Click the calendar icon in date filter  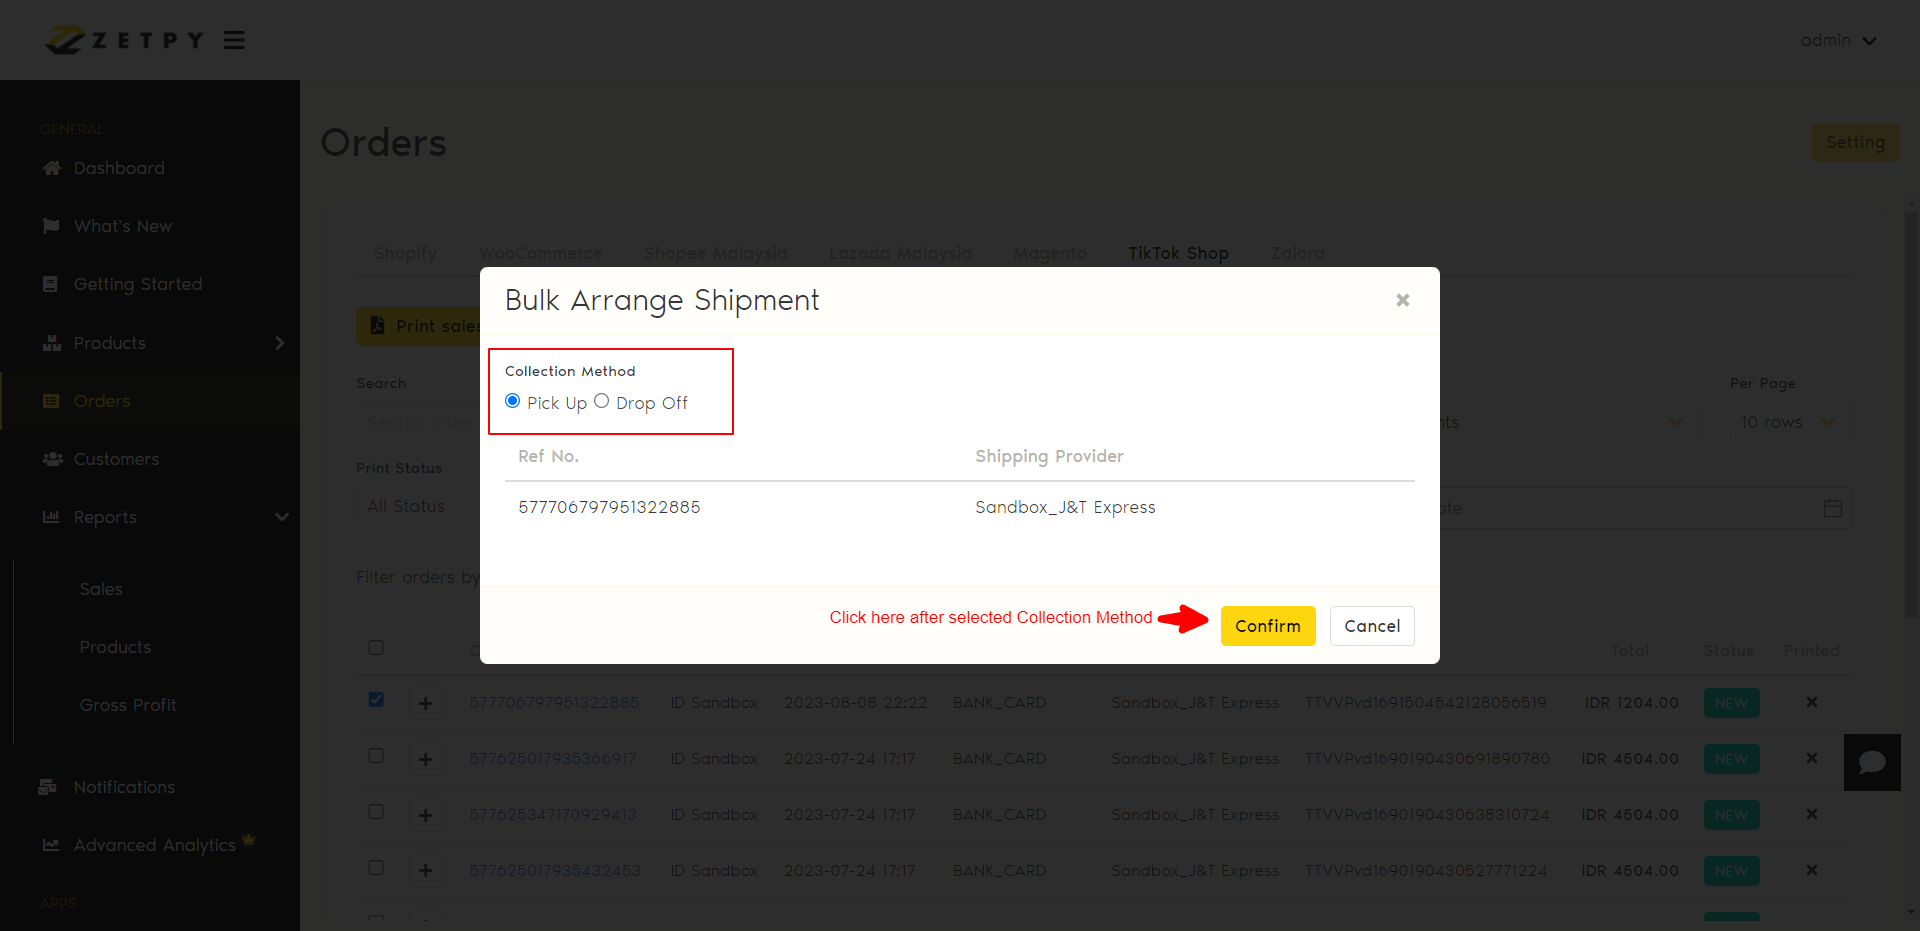coord(1832,508)
